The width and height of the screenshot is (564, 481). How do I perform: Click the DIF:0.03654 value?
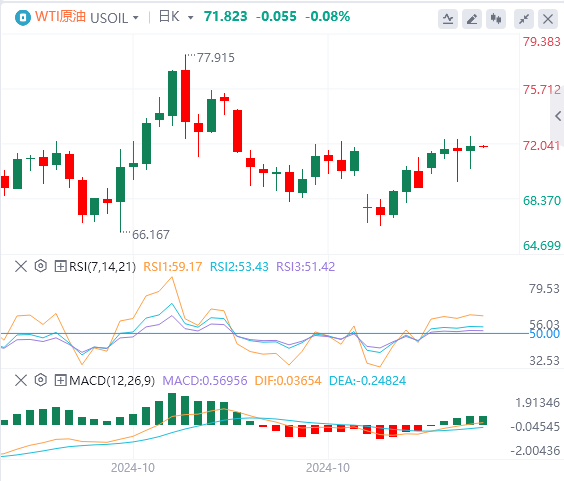288,380
